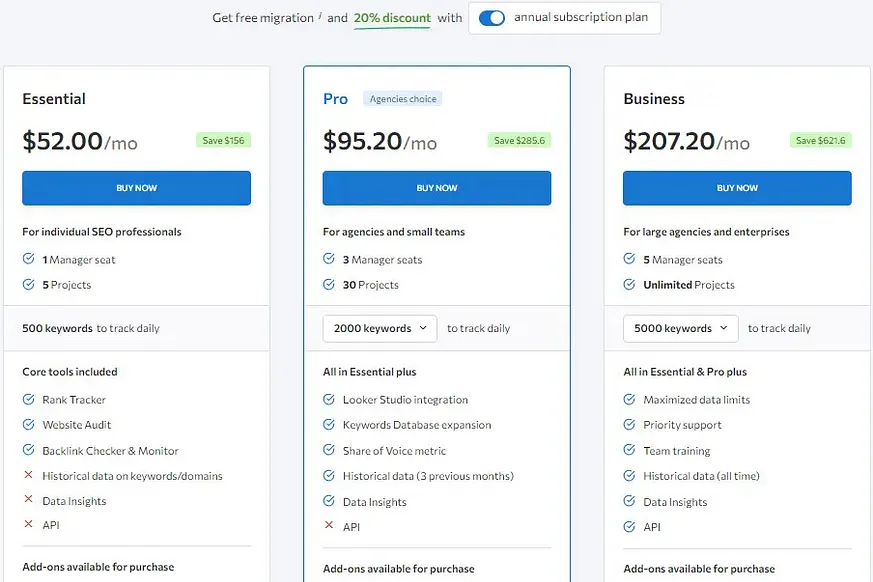Toggle the annual subscription plan switch

[492, 18]
